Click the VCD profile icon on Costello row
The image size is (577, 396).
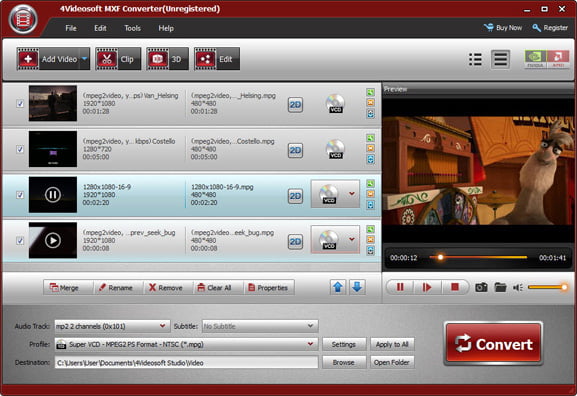coord(335,149)
